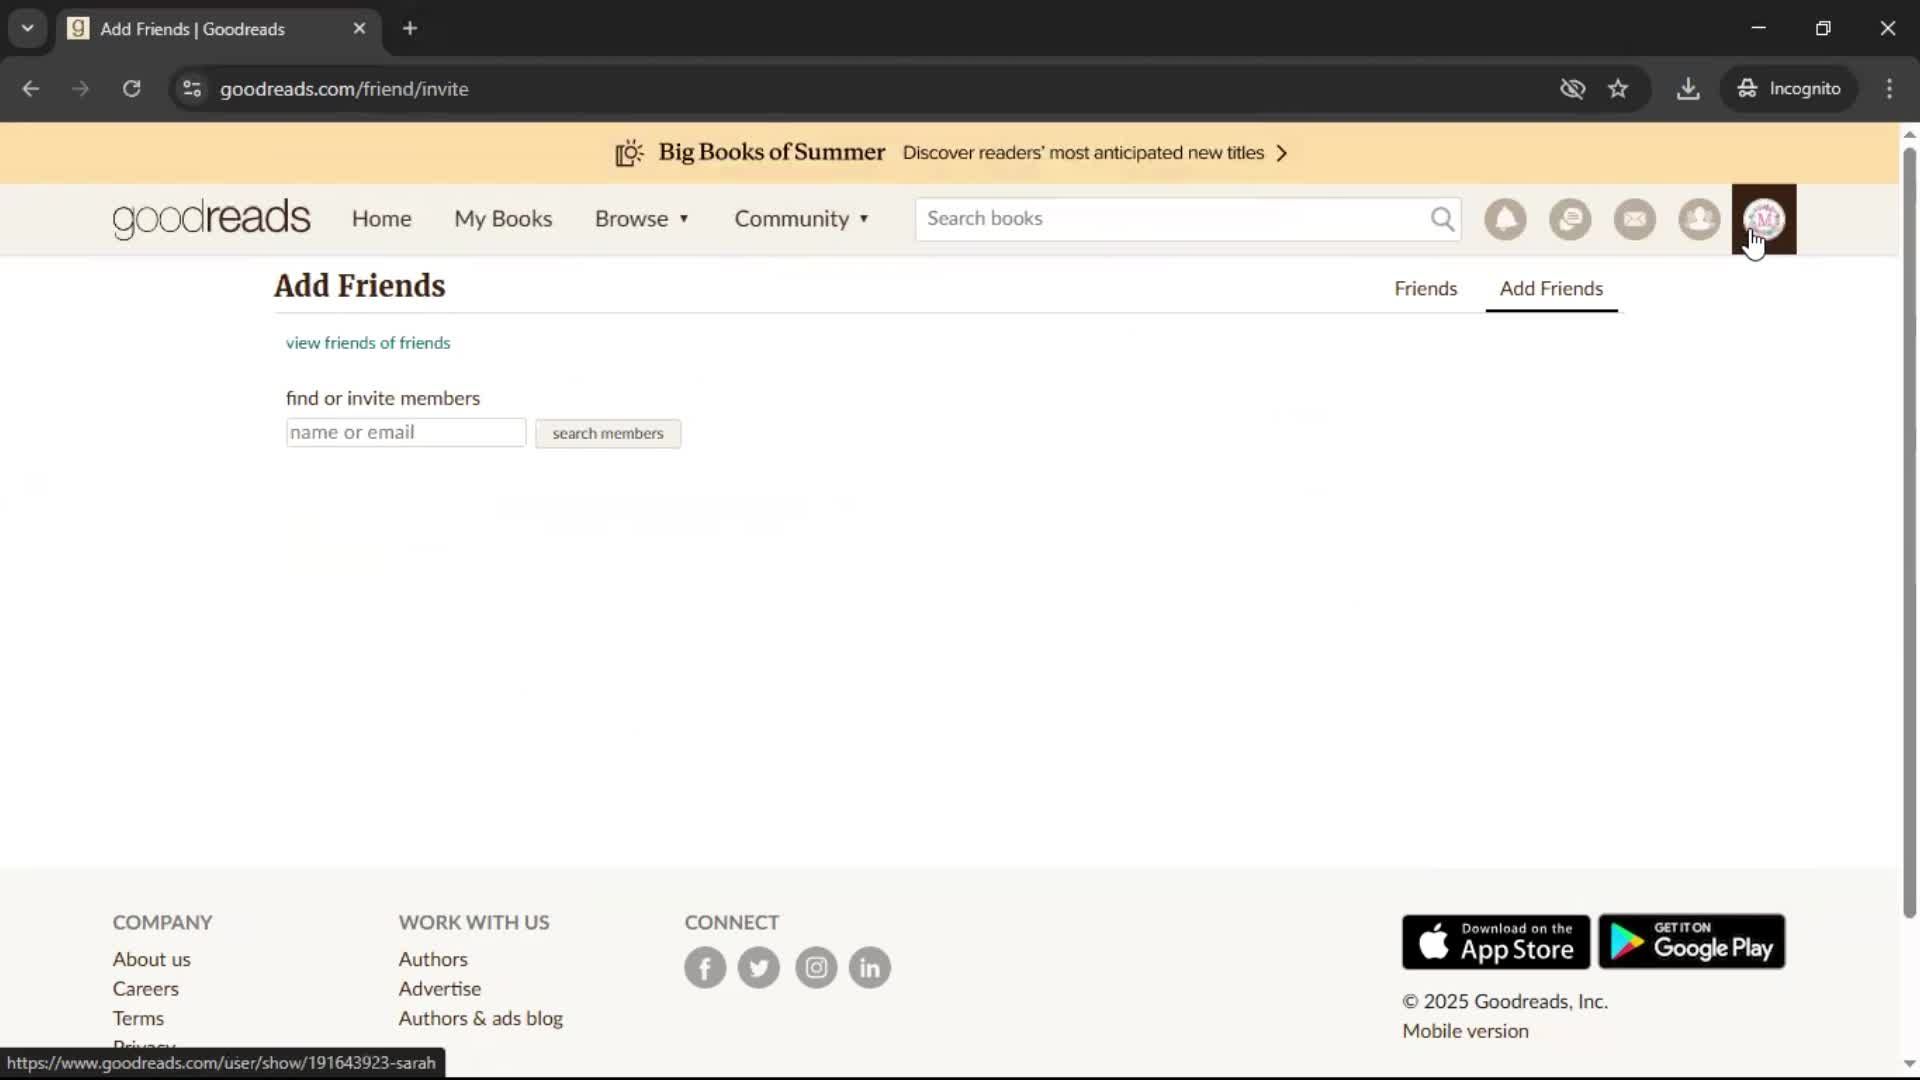
Task: Open Goodreads LinkedIn page icon
Action: (x=870, y=968)
